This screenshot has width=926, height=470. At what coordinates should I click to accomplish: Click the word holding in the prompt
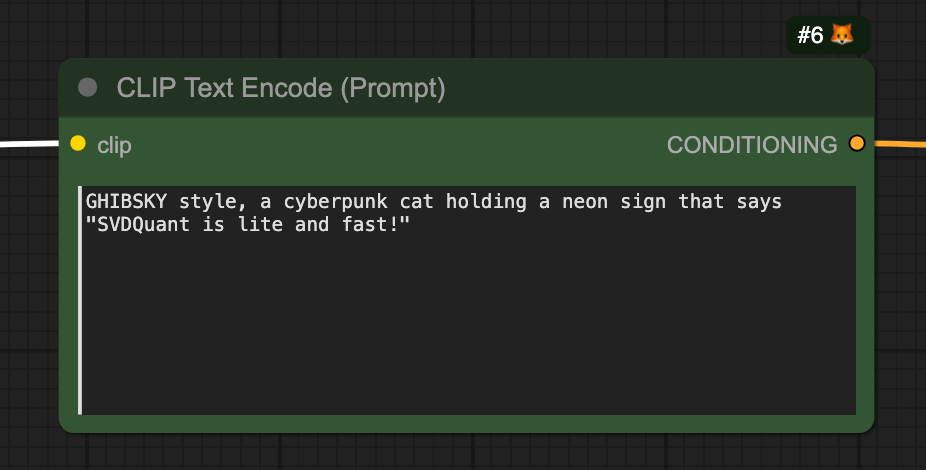pyautogui.click(x=486, y=202)
